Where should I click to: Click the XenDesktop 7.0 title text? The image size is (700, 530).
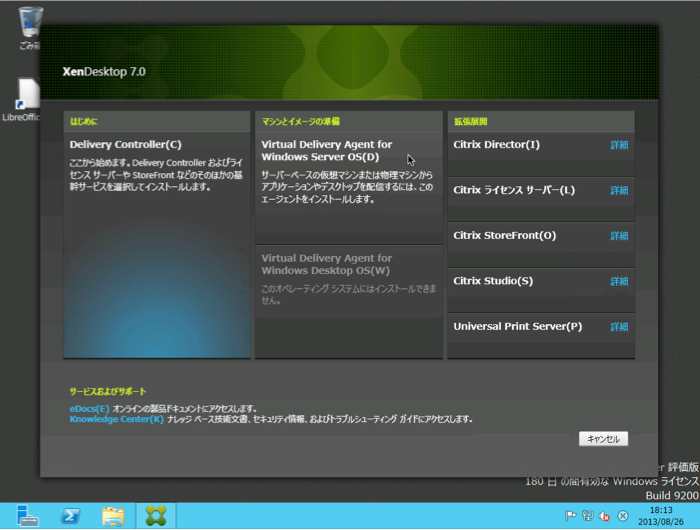104,72
